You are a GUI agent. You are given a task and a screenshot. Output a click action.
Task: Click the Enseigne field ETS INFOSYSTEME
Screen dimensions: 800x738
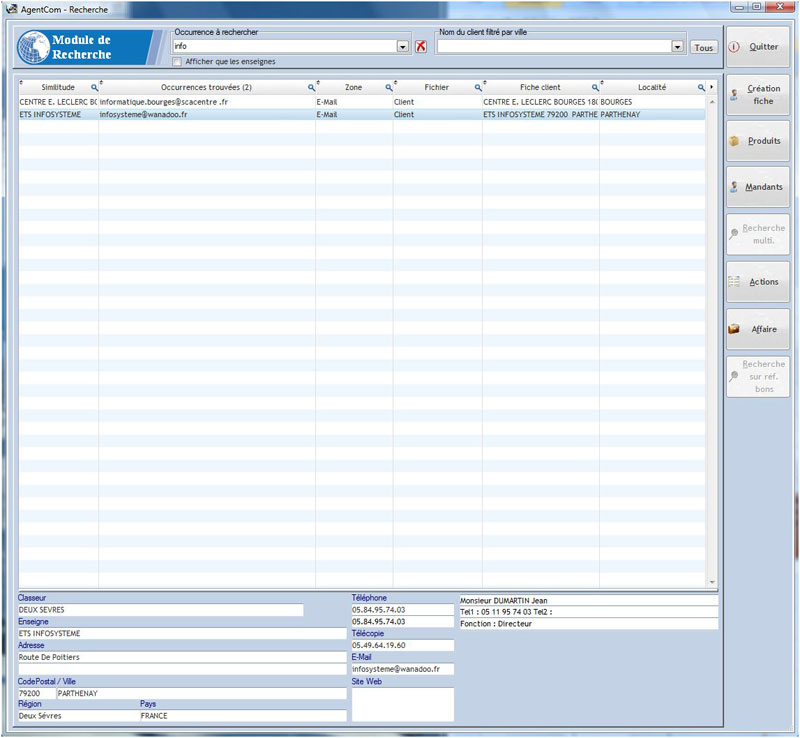182,633
